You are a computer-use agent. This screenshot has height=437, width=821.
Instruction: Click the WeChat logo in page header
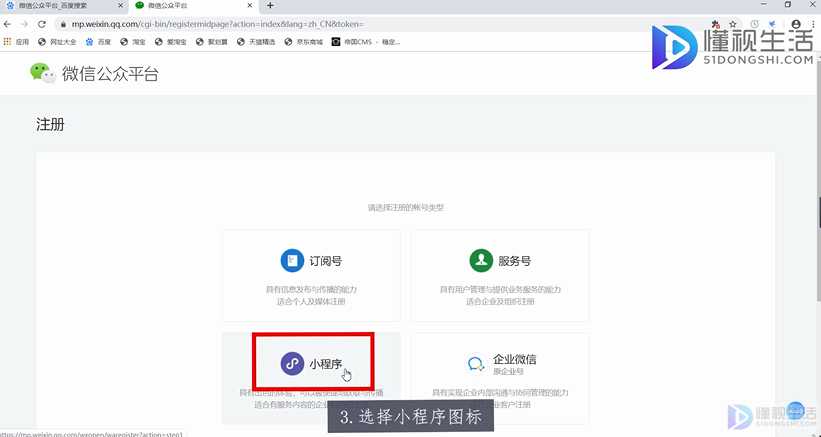(x=41, y=72)
